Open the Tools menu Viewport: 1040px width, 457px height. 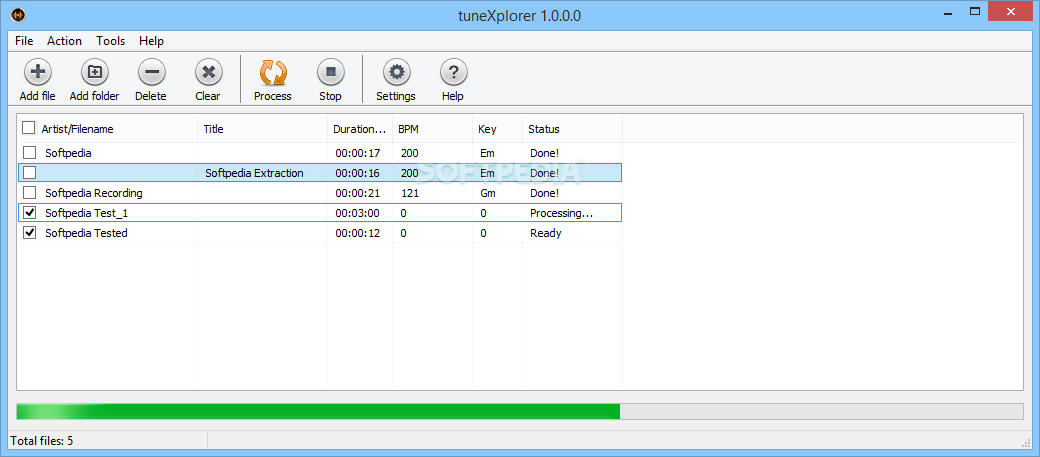tap(110, 40)
